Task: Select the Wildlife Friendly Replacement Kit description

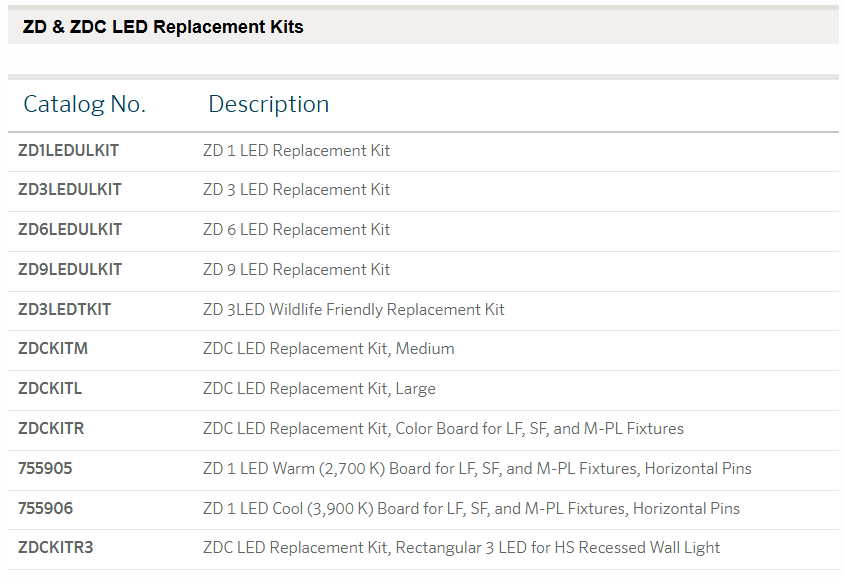Action: pyautogui.click(x=353, y=310)
